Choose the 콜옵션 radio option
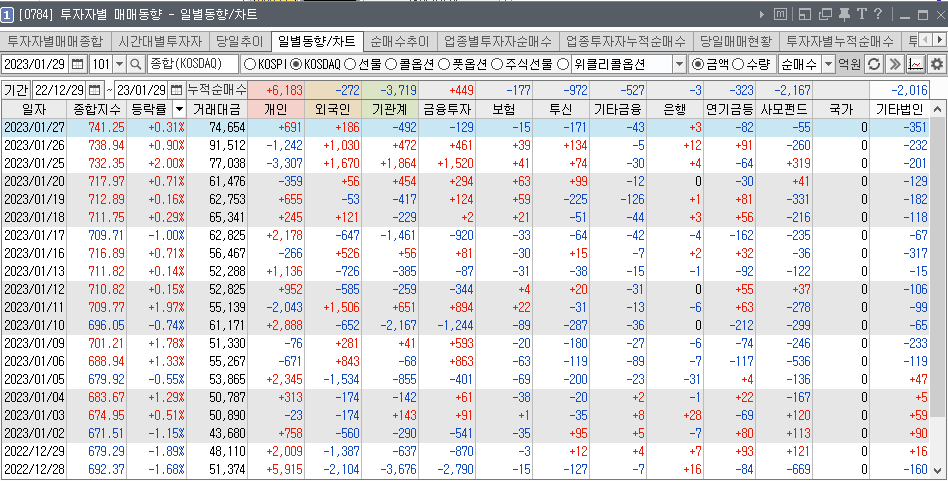 point(391,64)
